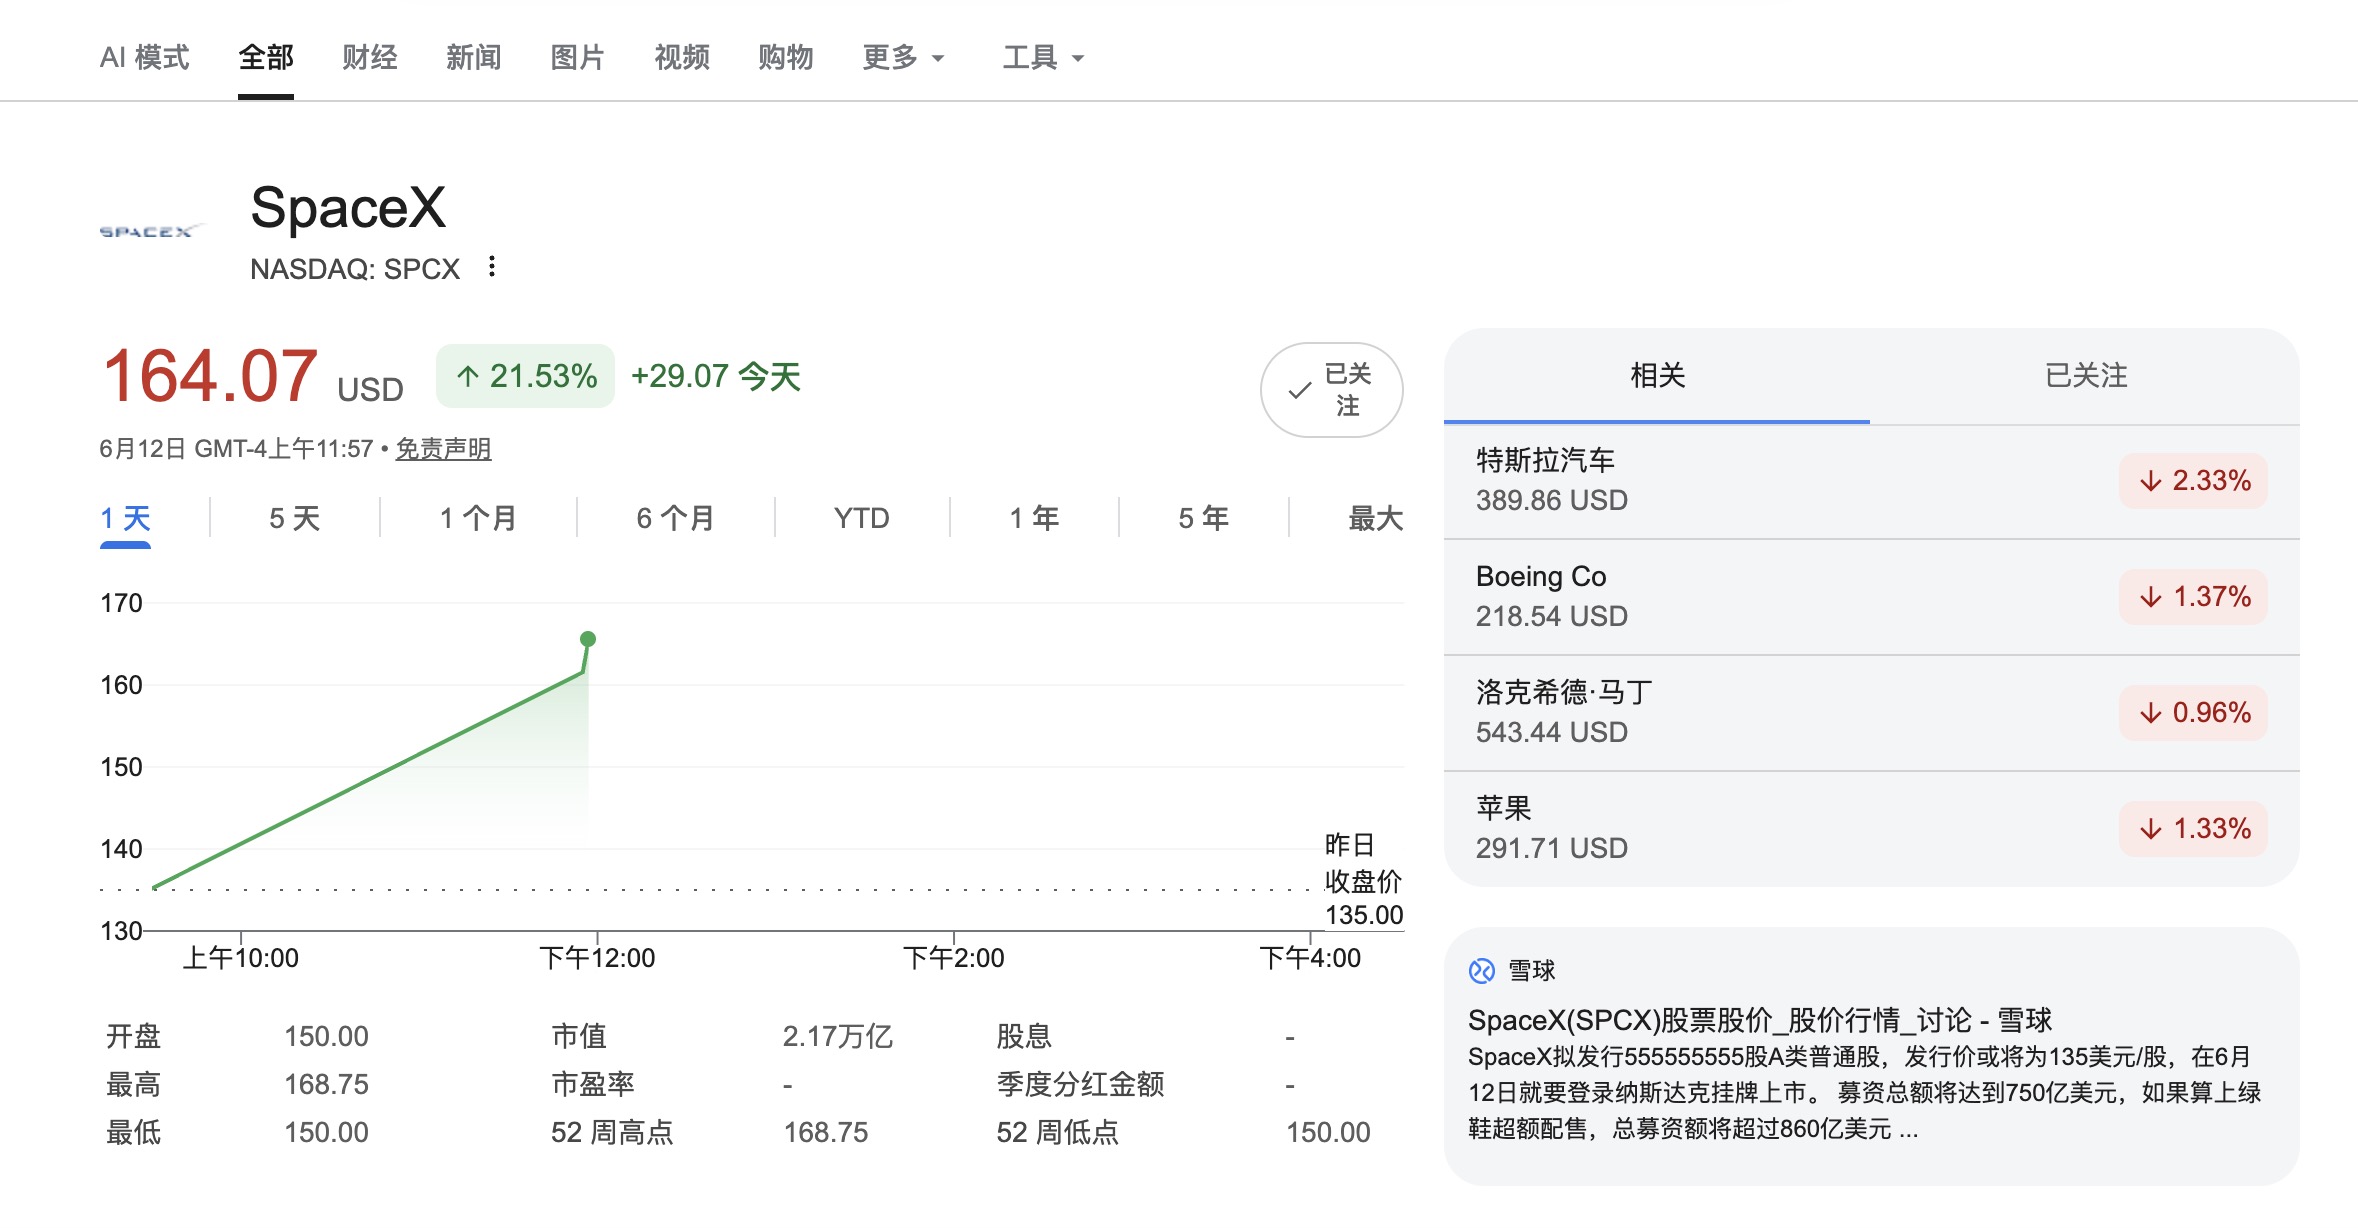Click the 季度分红金额 label
The width and height of the screenshot is (2358, 1228).
(1080, 1084)
